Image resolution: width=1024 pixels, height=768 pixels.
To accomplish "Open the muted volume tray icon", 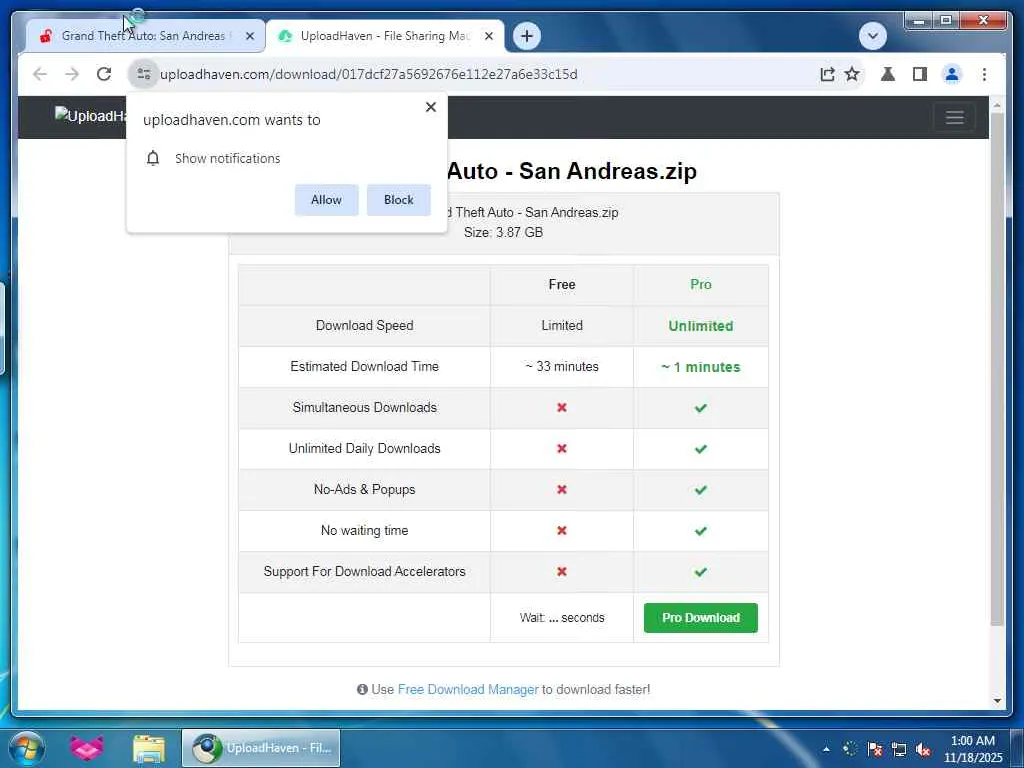I will [923, 749].
